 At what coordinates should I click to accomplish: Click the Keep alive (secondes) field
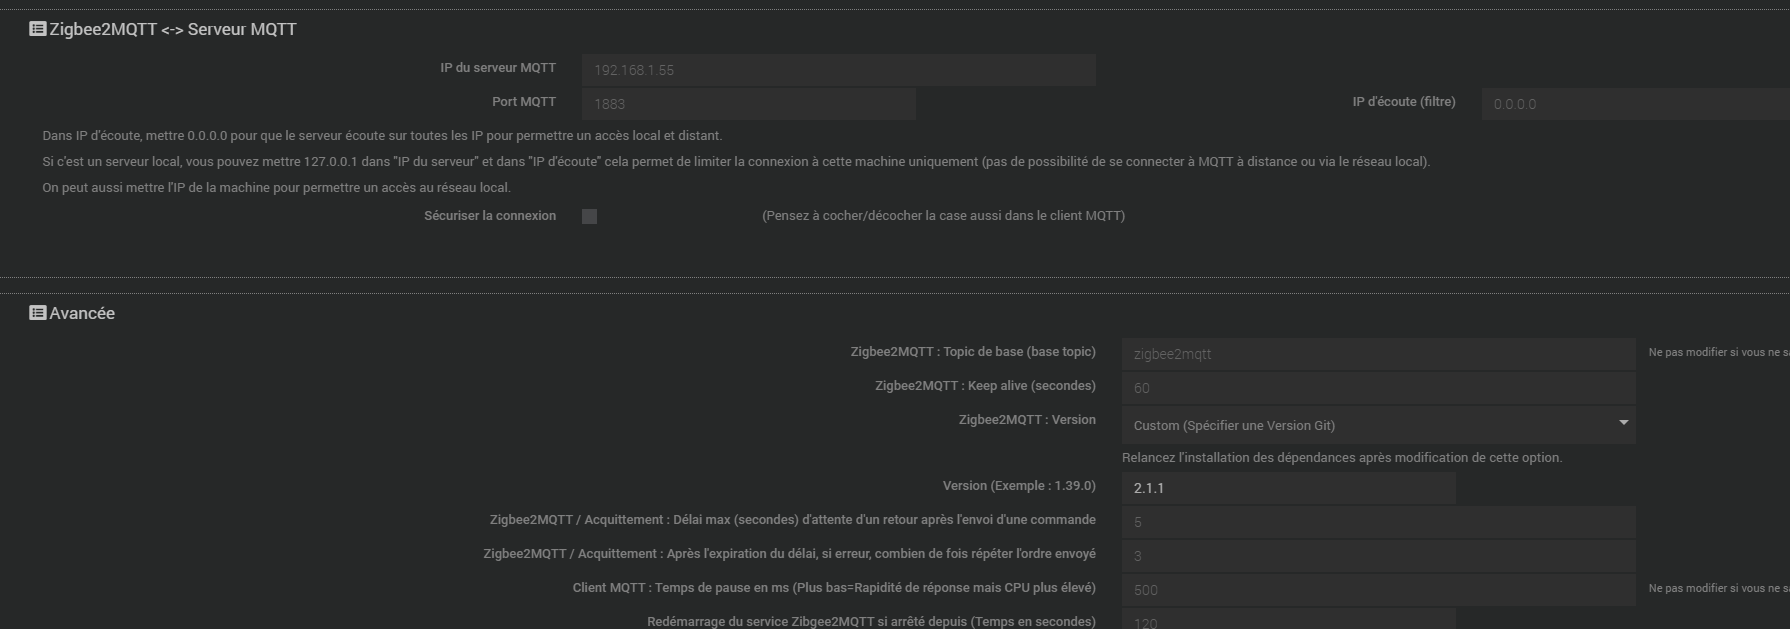(1378, 388)
